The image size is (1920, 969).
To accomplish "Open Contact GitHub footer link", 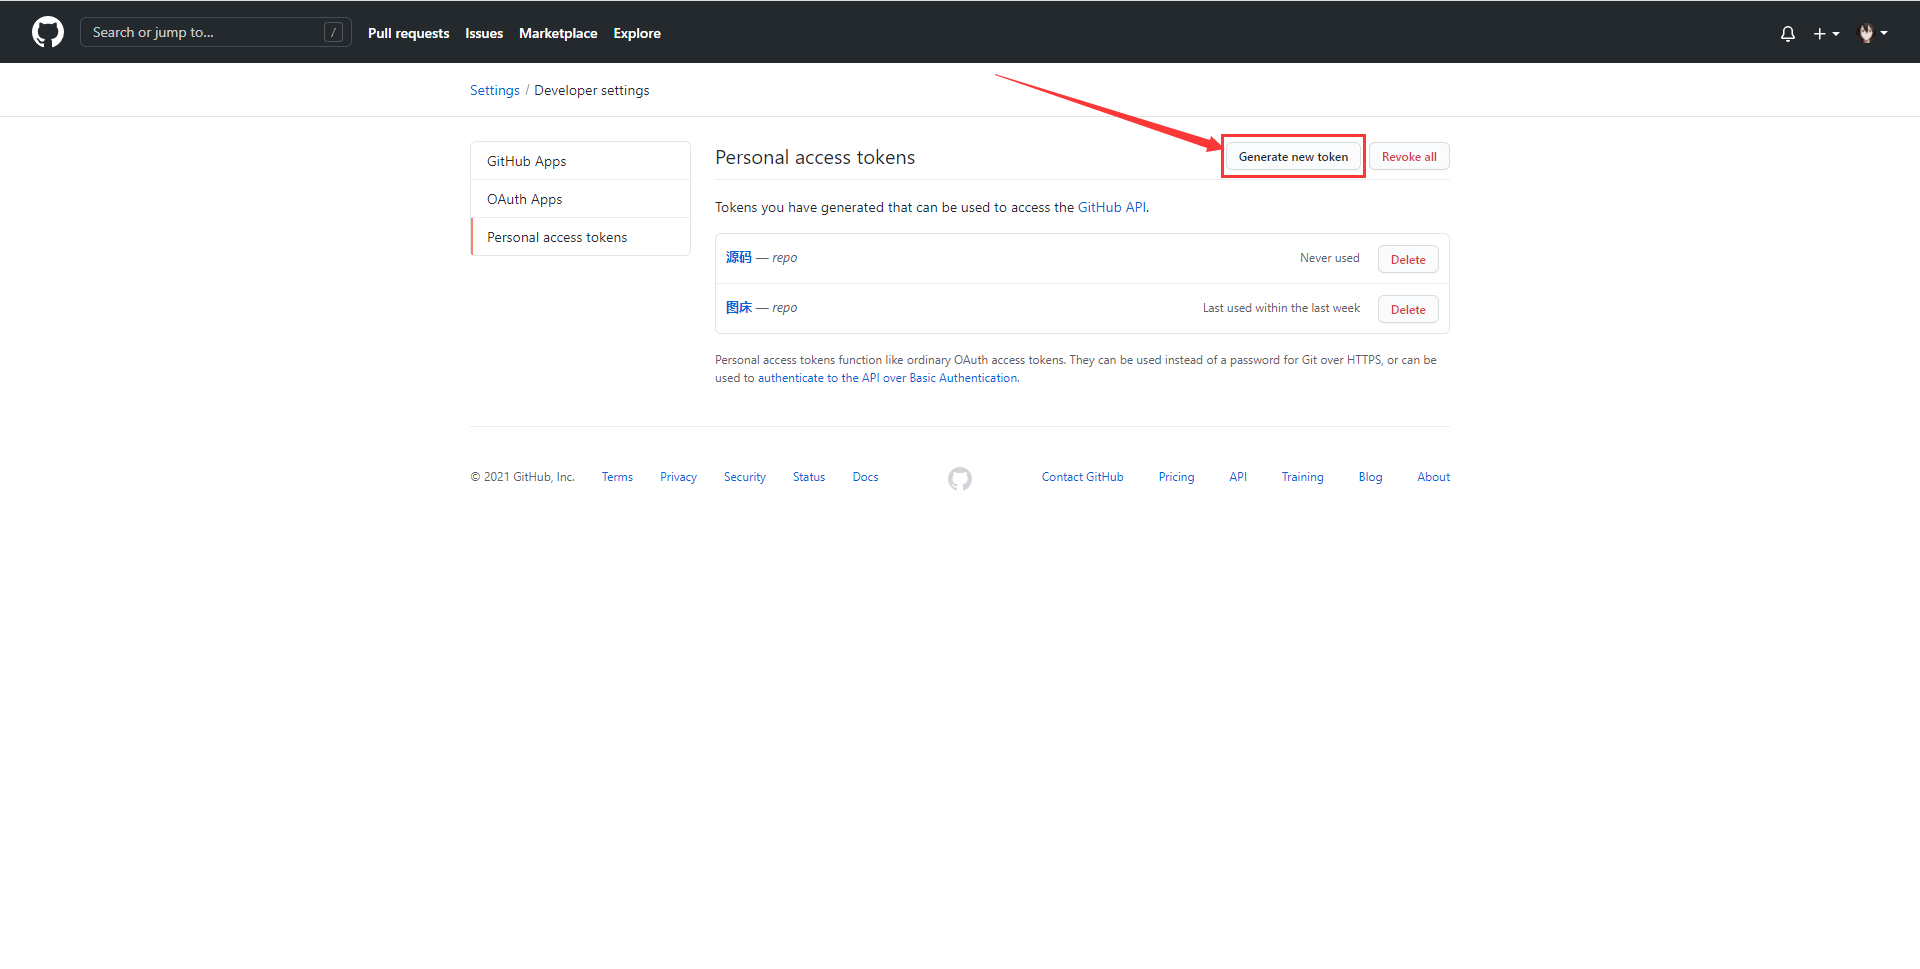I will pyautogui.click(x=1082, y=477).
